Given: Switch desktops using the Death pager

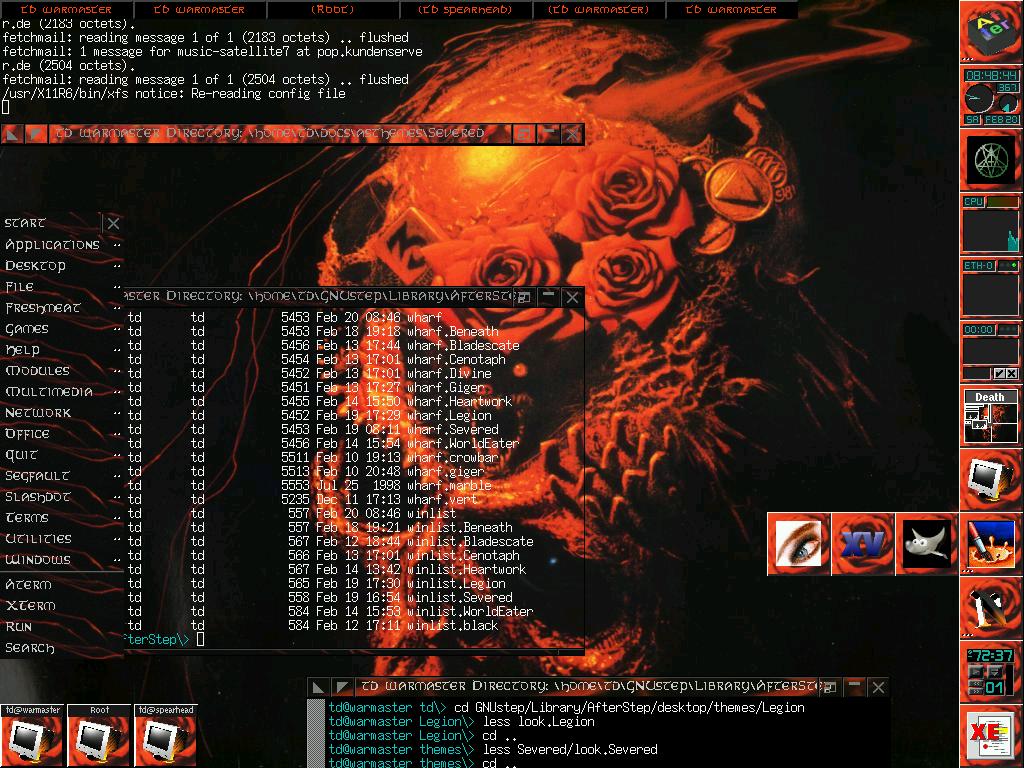Looking at the screenshot, I should coord(990,417).
